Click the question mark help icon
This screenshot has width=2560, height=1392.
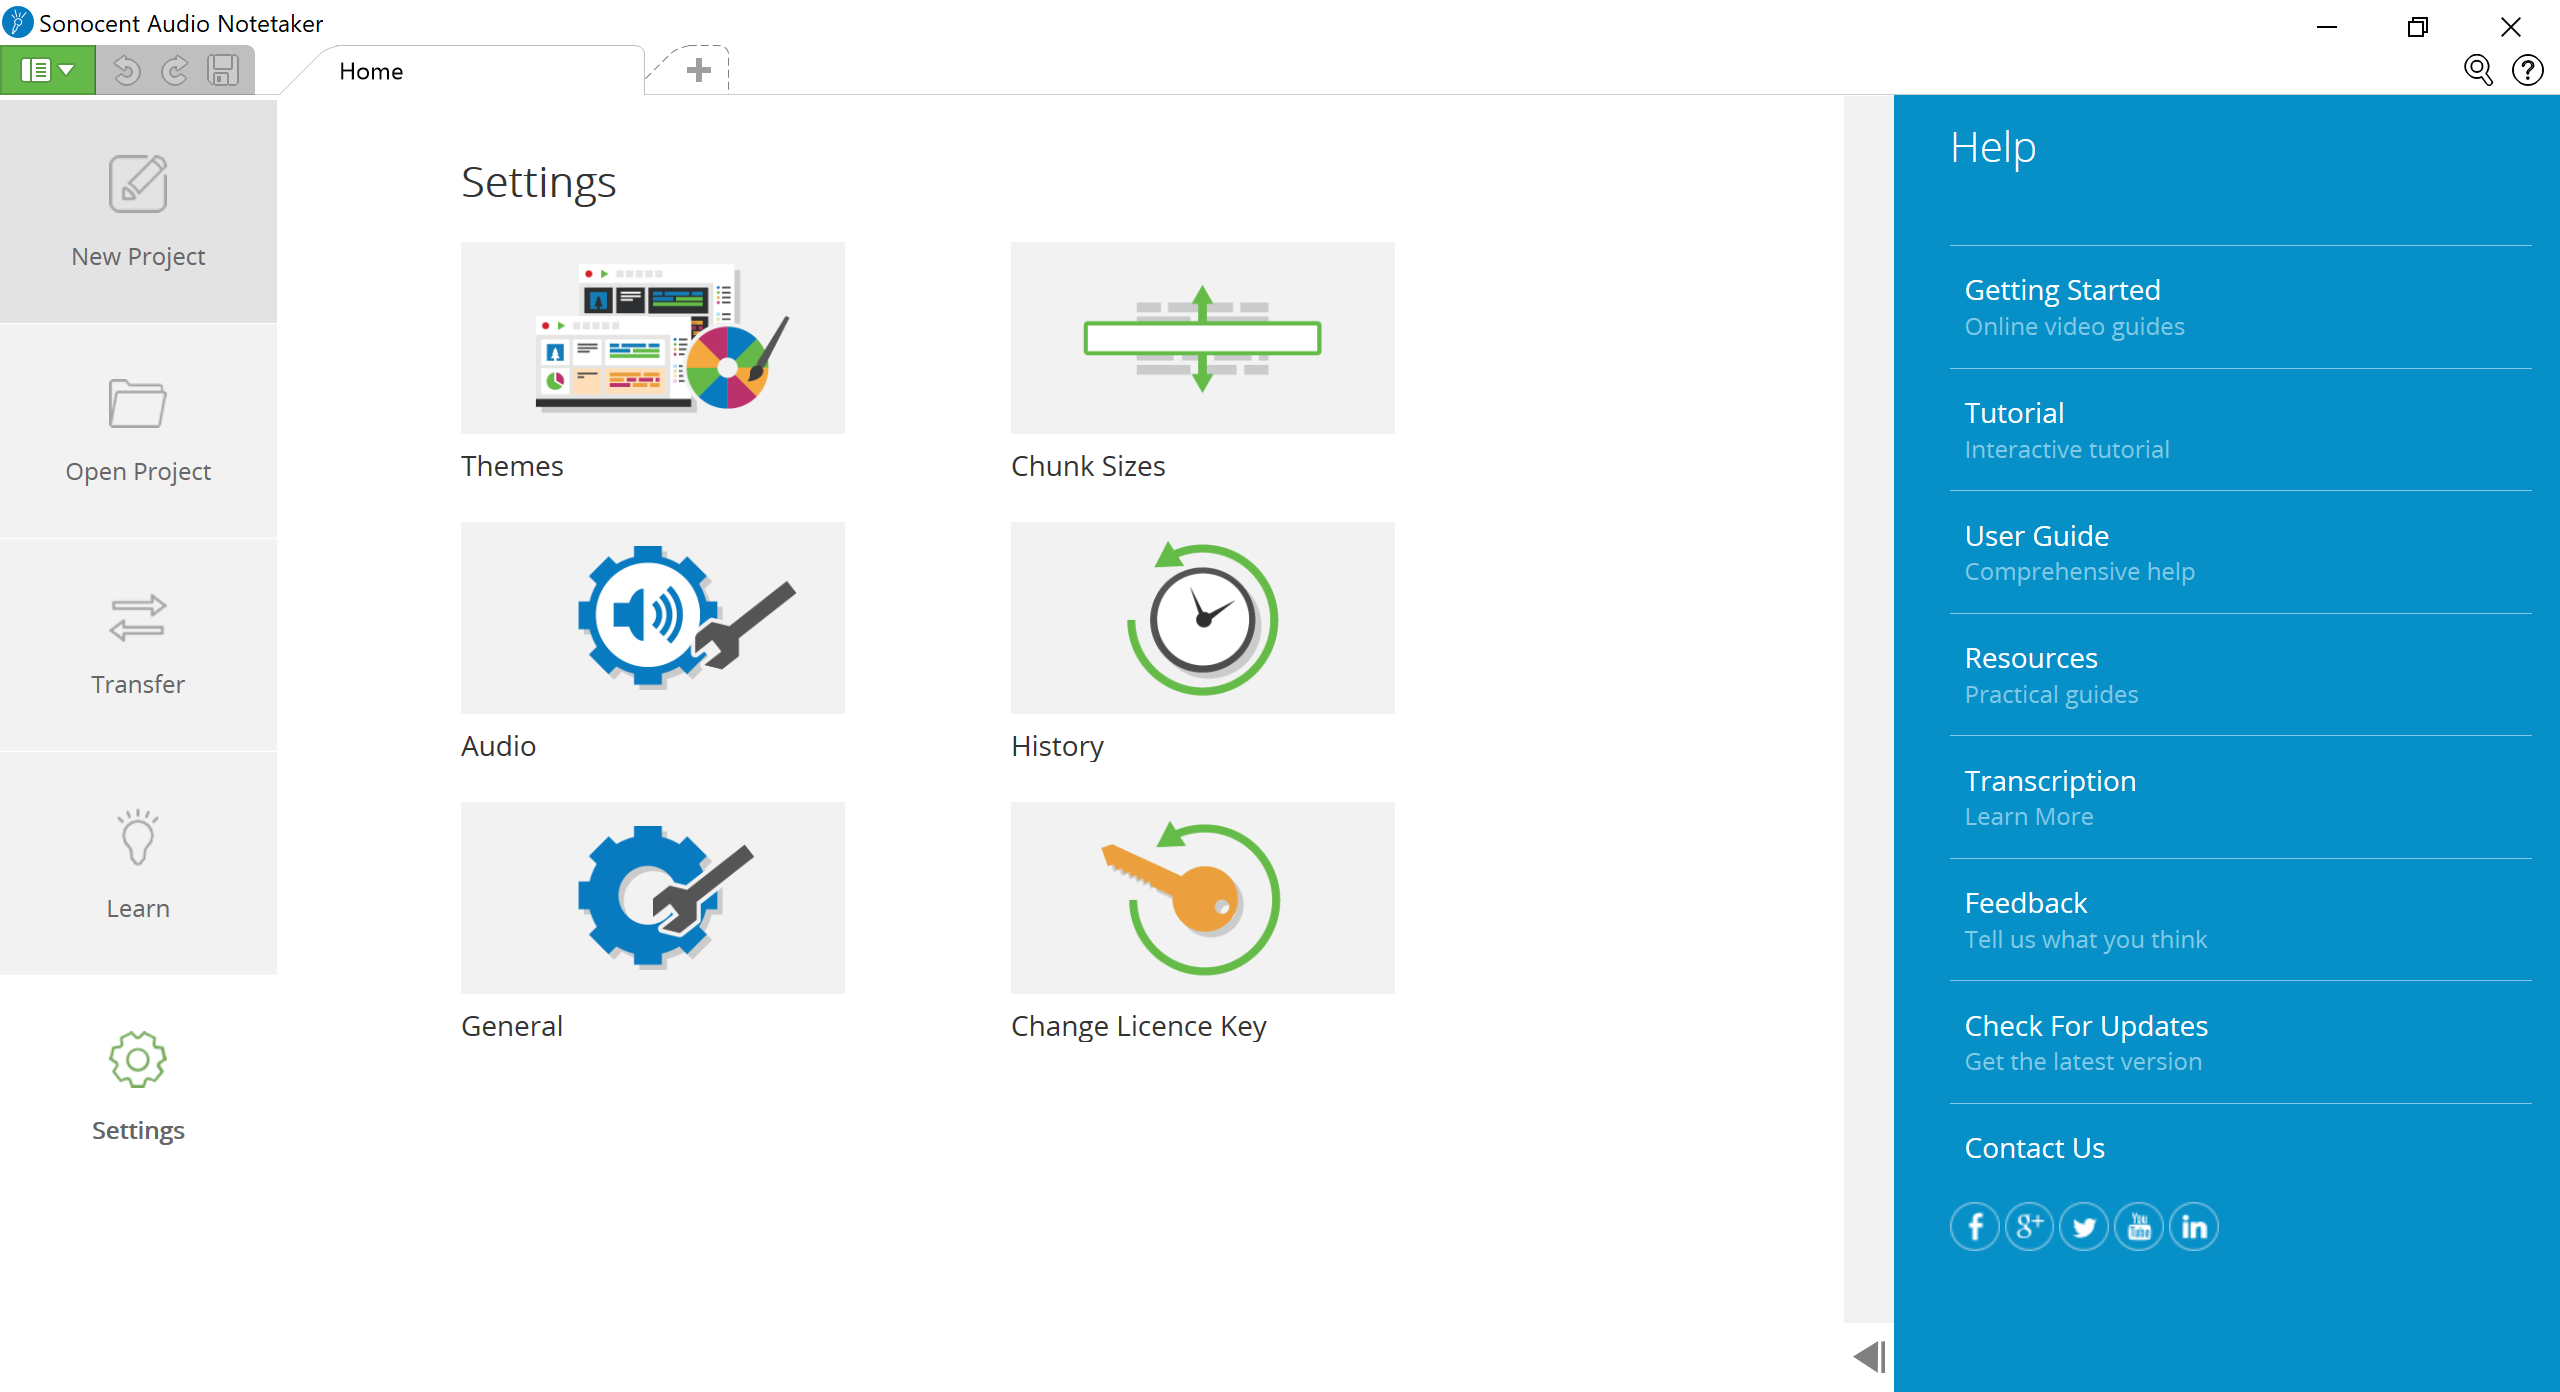point(2527,70)
